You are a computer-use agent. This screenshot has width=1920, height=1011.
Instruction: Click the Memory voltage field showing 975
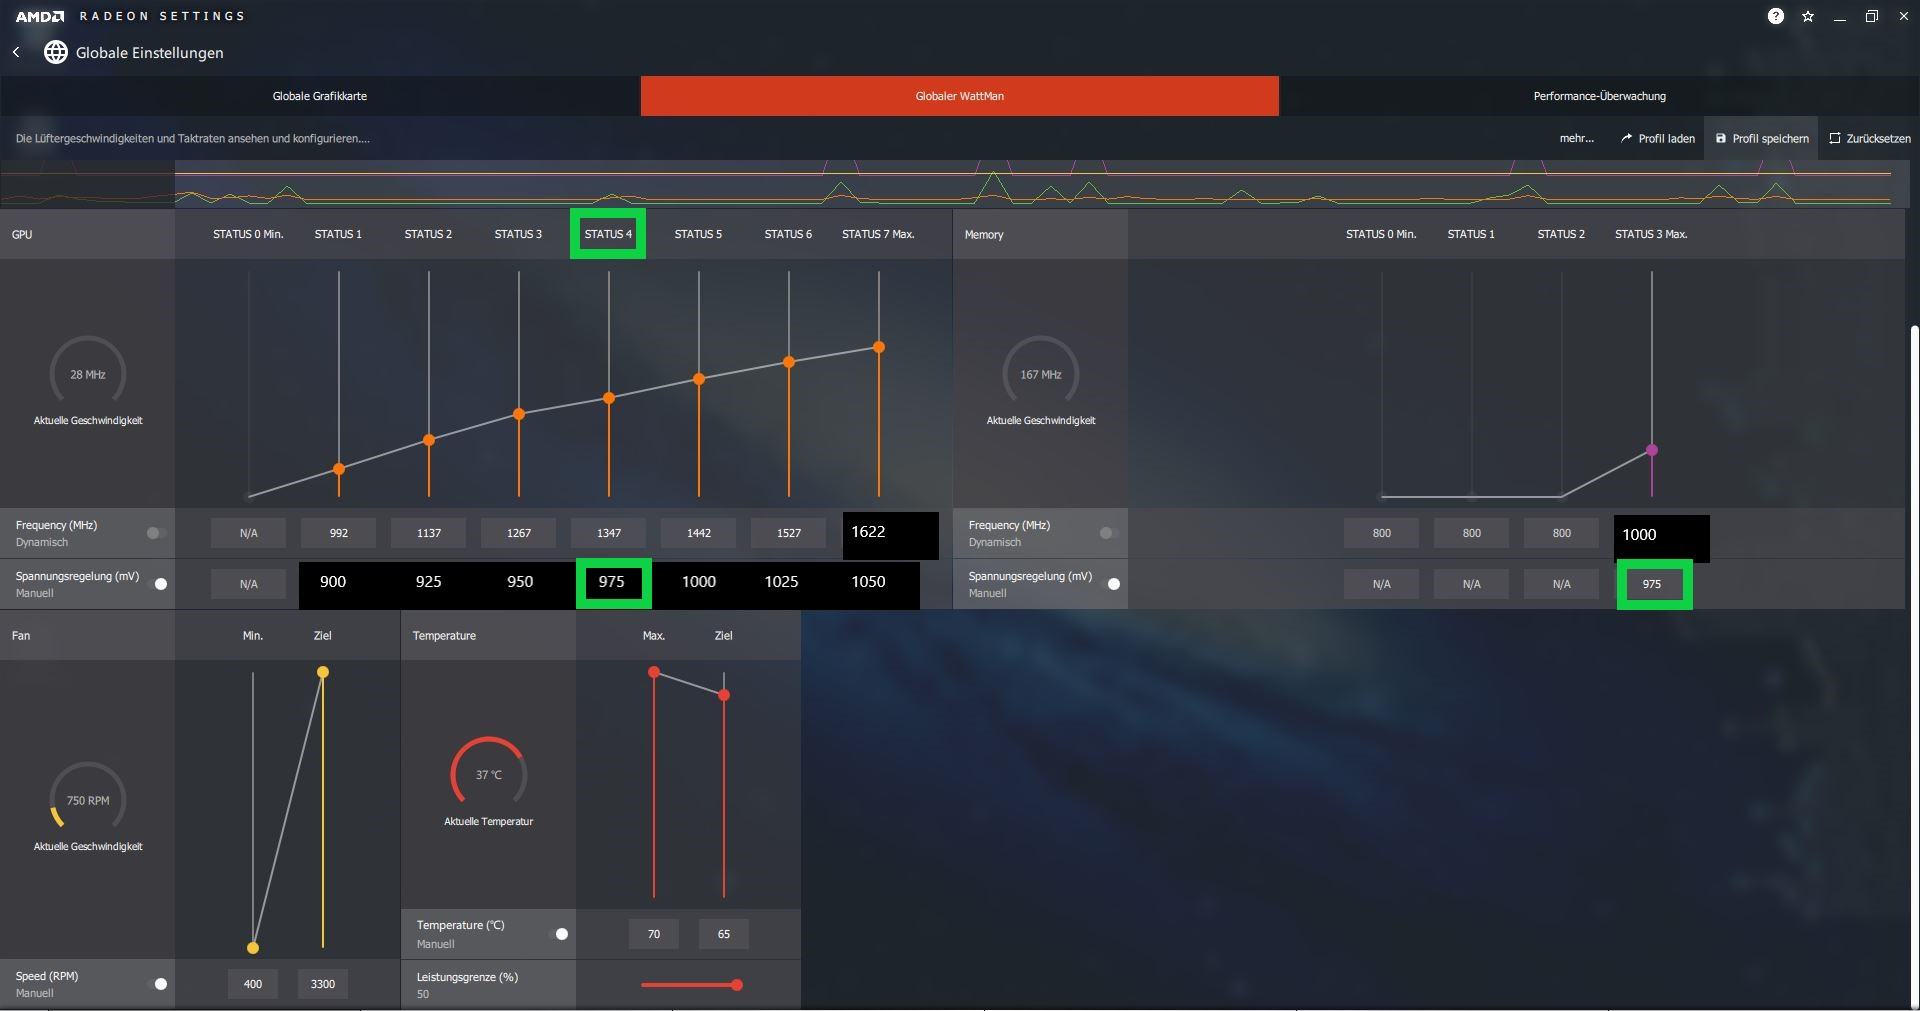pos(1654,584)
